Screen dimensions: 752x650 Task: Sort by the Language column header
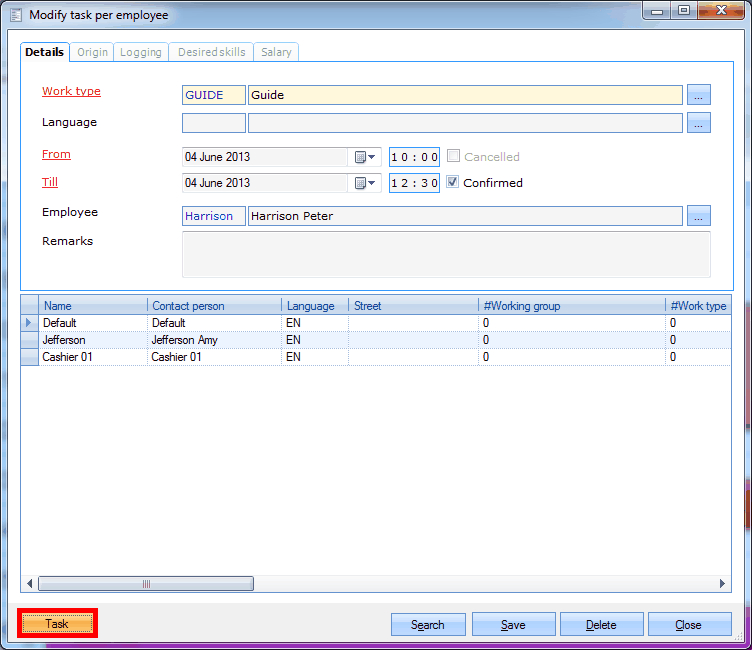(x=315, y=306)
